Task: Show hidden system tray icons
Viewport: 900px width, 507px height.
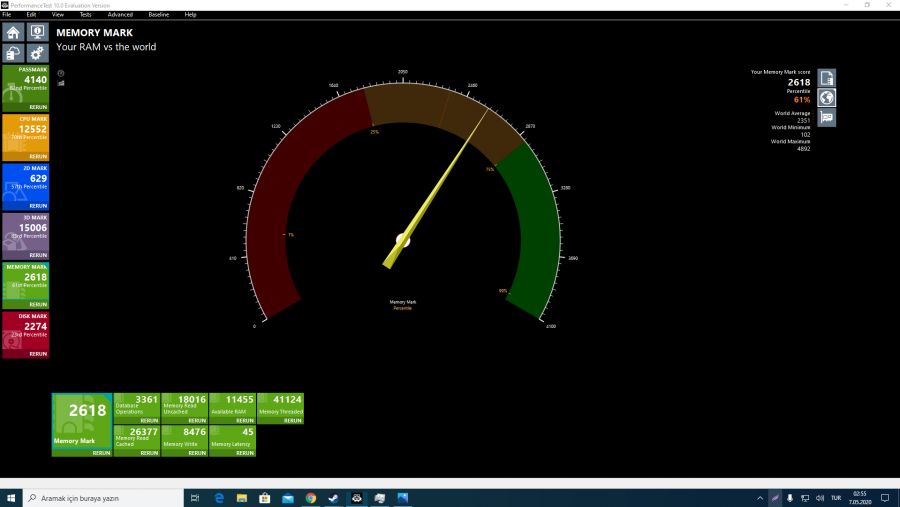Action: [760, 498]
